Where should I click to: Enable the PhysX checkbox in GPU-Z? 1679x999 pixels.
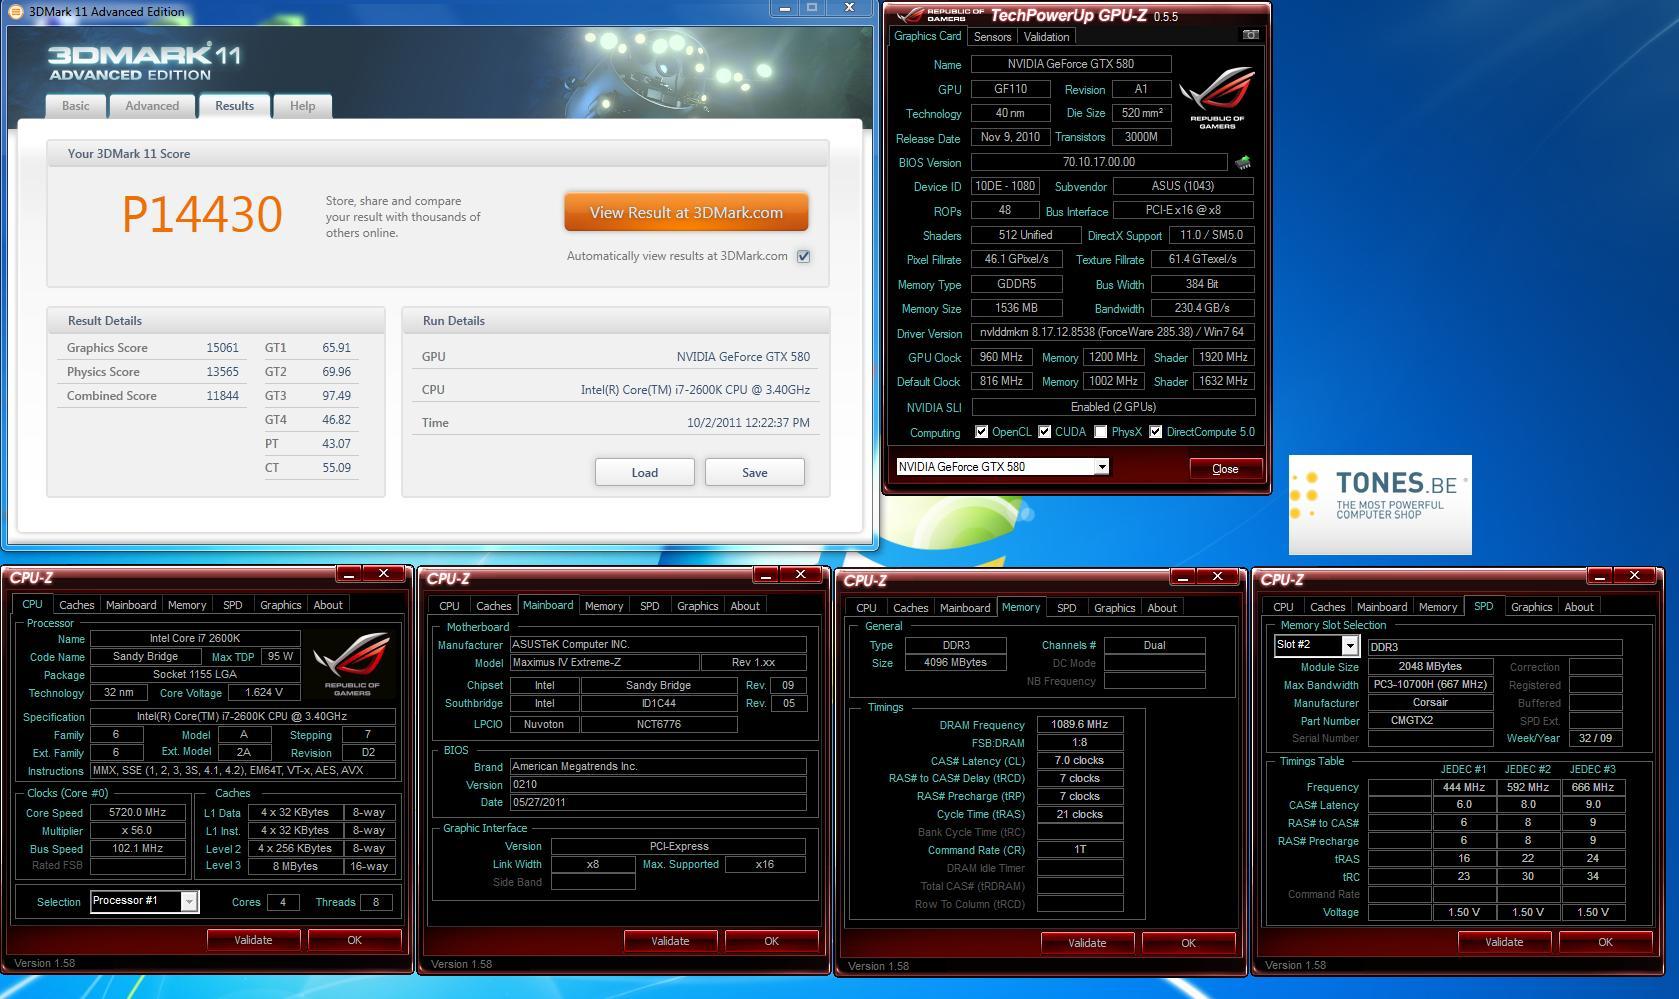pos(1100,432)
